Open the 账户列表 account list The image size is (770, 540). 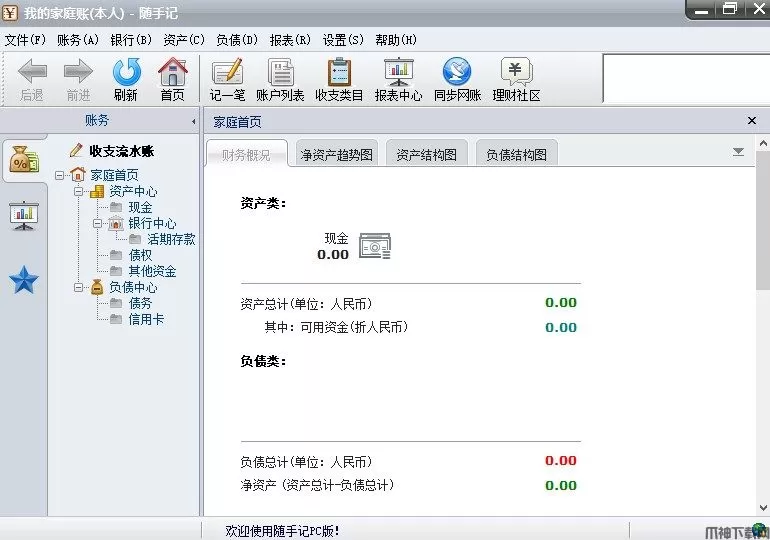(280, 79)
